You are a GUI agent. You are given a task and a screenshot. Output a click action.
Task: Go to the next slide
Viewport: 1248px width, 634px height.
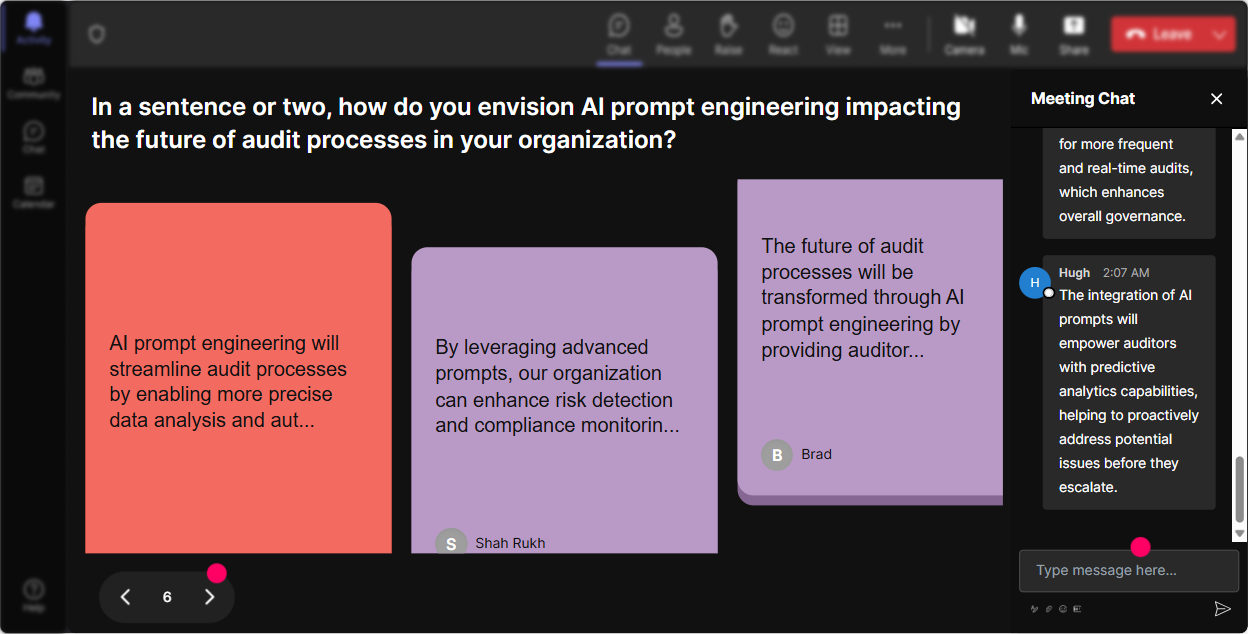point(209,597)
